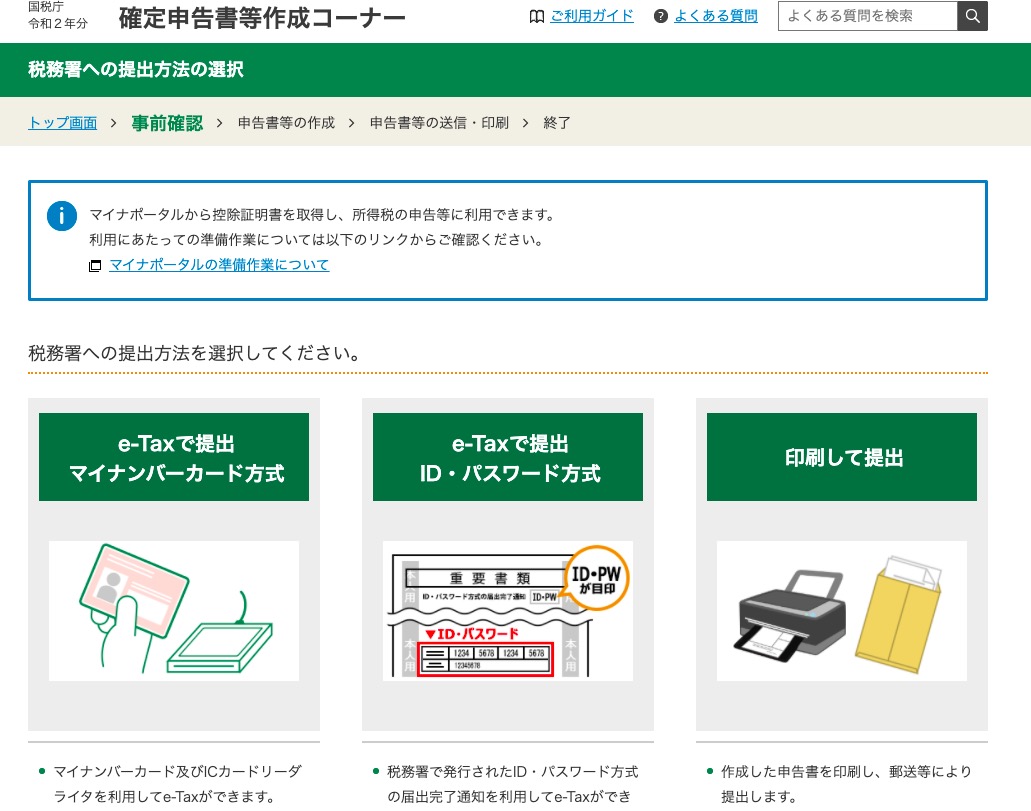Click the search magnifier icon button
Image resolution: width=1031 pixels, height=811 pixels.
point(972,16)
